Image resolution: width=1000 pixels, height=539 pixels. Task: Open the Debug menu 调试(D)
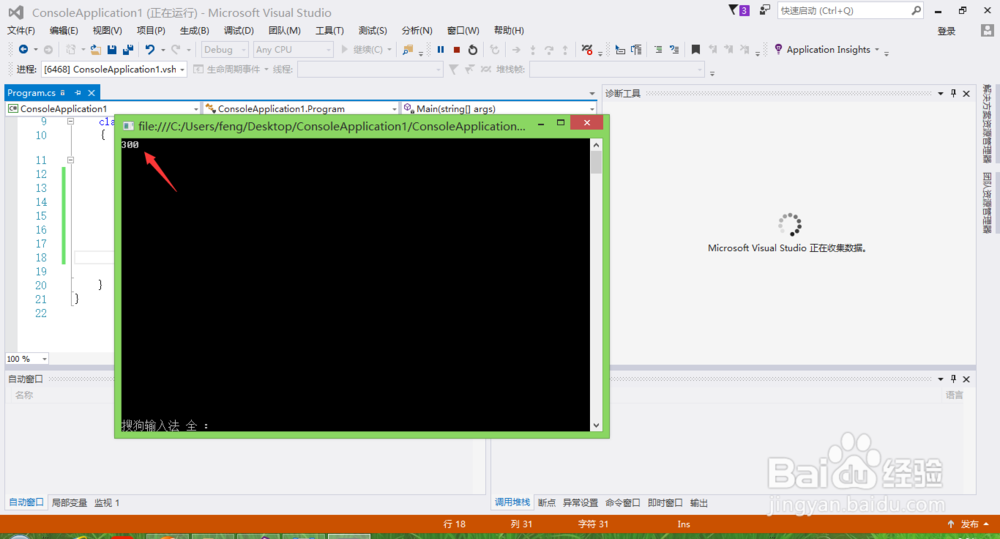(x=239, y=30)
